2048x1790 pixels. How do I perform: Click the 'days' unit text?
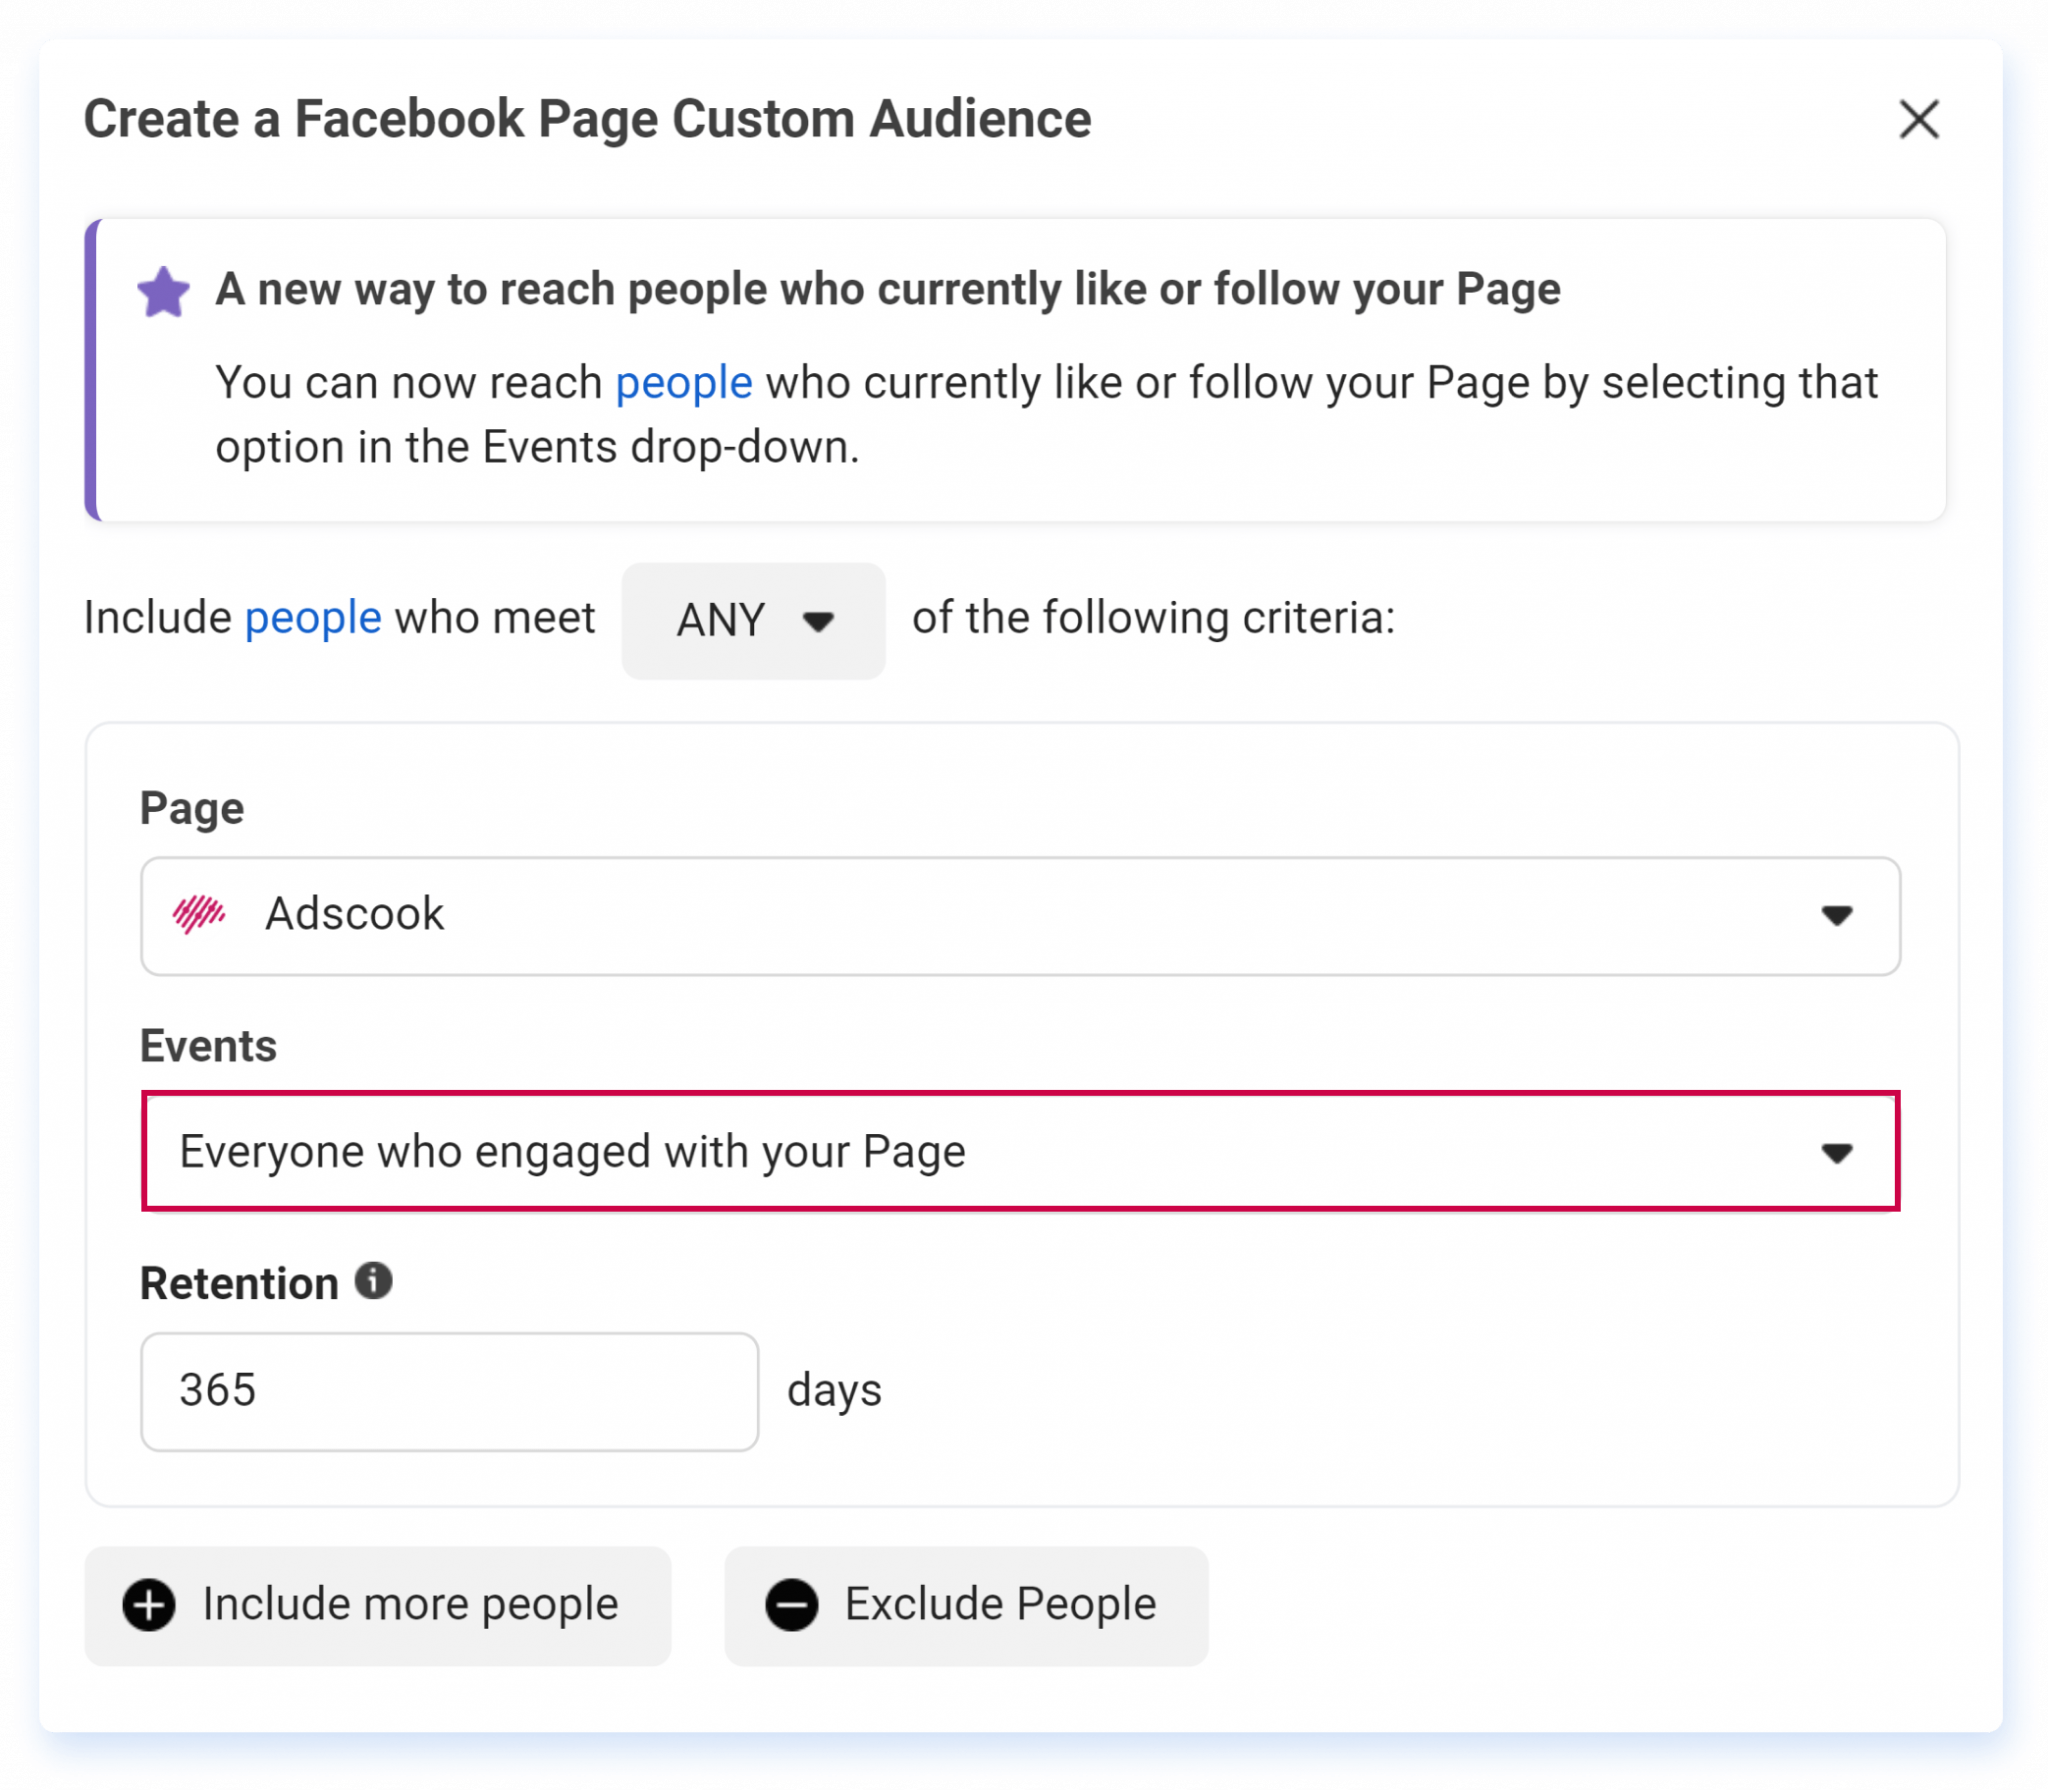pyautogui.click(x=834, y=1391)
